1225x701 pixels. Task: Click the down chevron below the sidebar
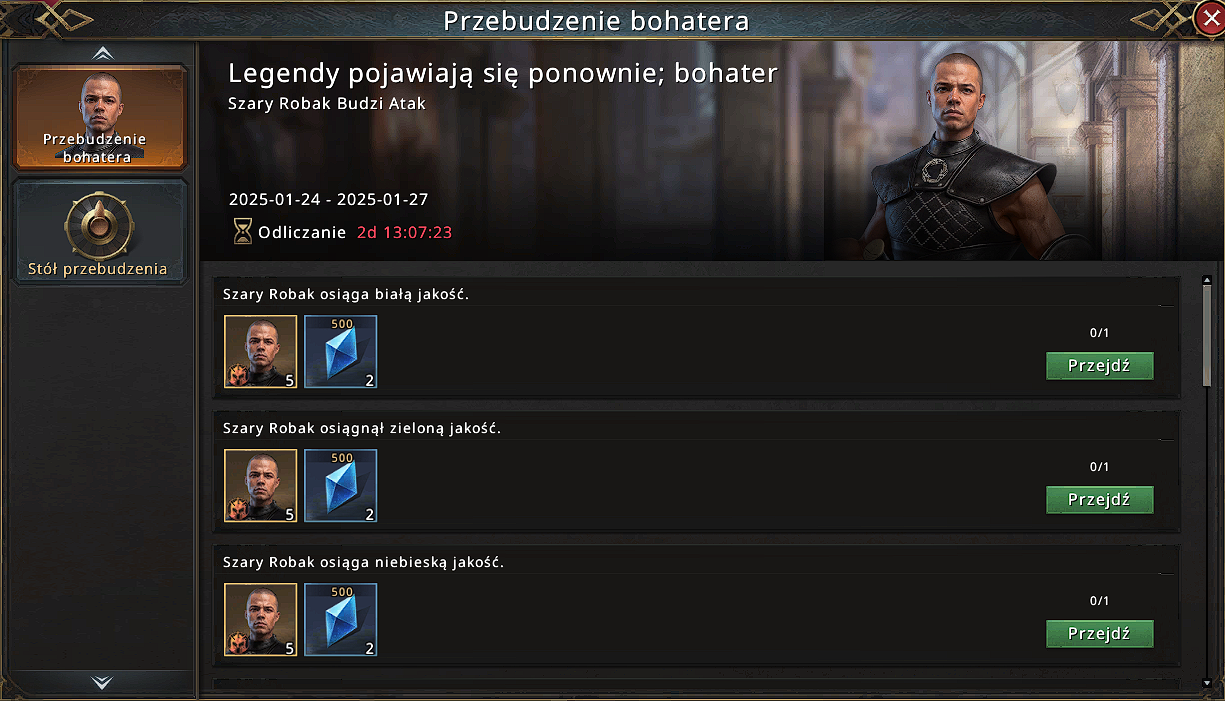(x=101, y=682)
